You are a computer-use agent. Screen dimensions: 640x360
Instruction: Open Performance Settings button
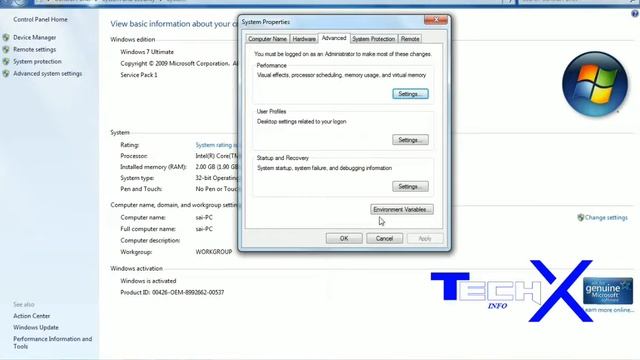[x=410, y=94]
